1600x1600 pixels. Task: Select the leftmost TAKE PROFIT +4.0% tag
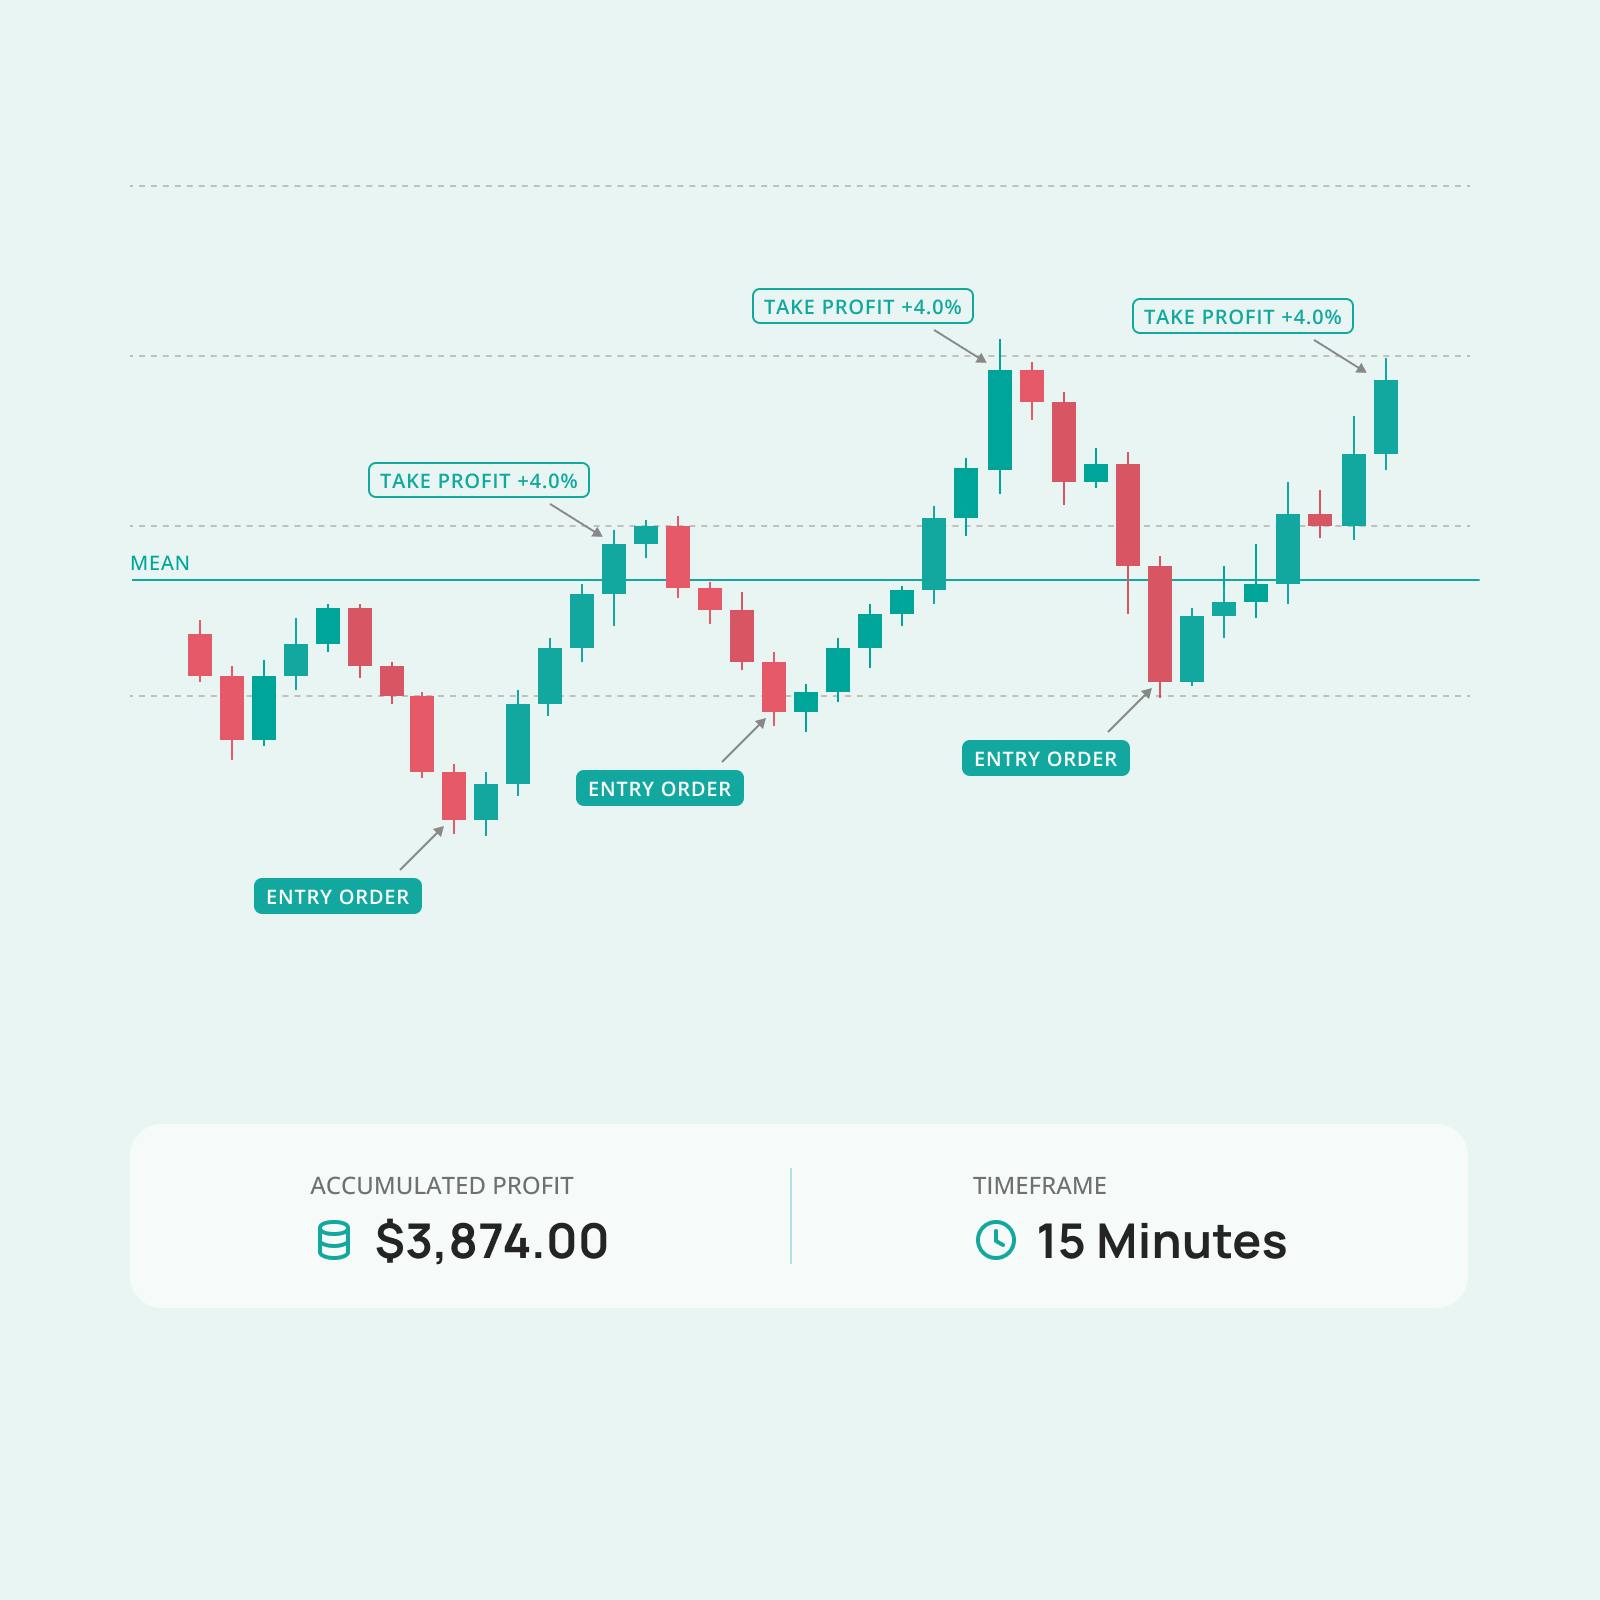pos(479,481)
